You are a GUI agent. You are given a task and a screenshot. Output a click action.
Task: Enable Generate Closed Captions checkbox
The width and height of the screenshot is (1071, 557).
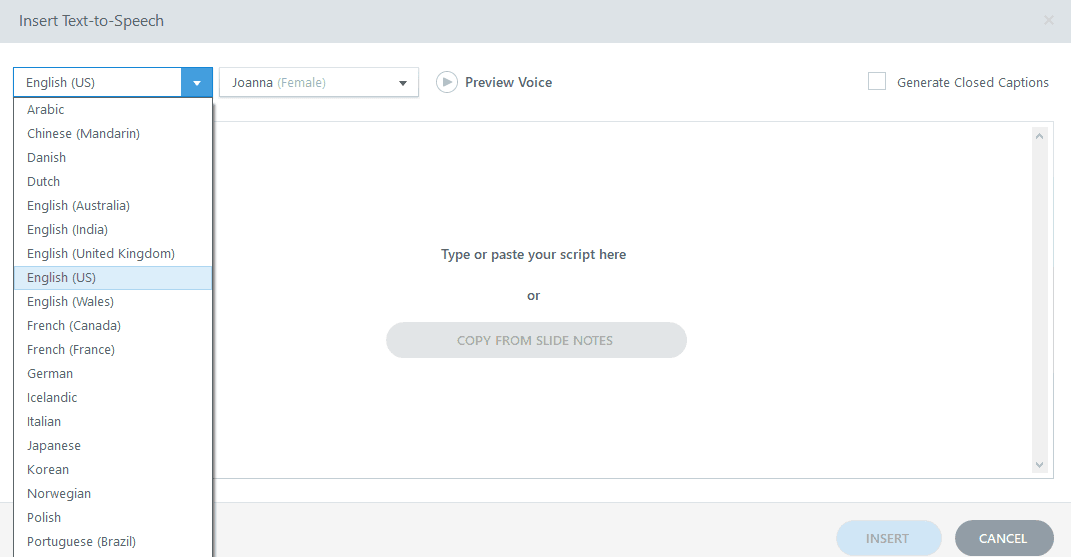point(877,82)
